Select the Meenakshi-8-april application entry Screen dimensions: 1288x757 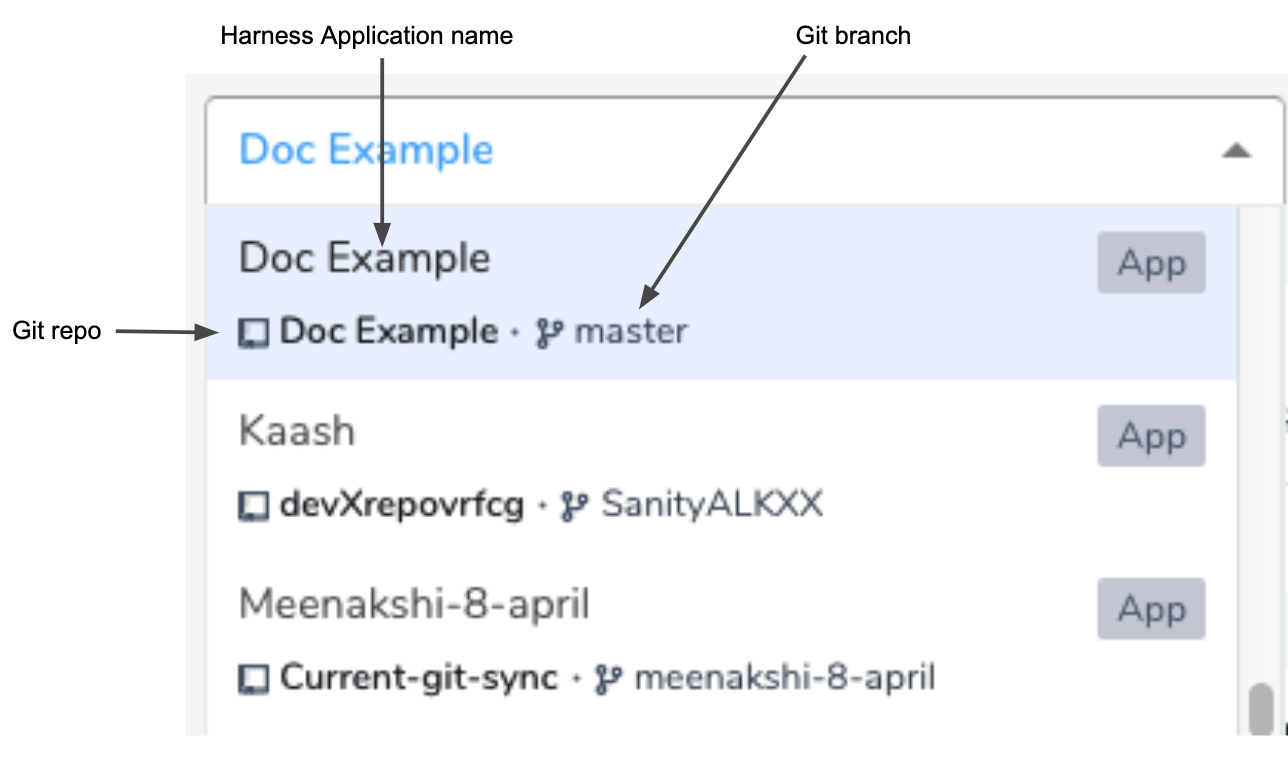pyautogui.click(x=721, y=640)
